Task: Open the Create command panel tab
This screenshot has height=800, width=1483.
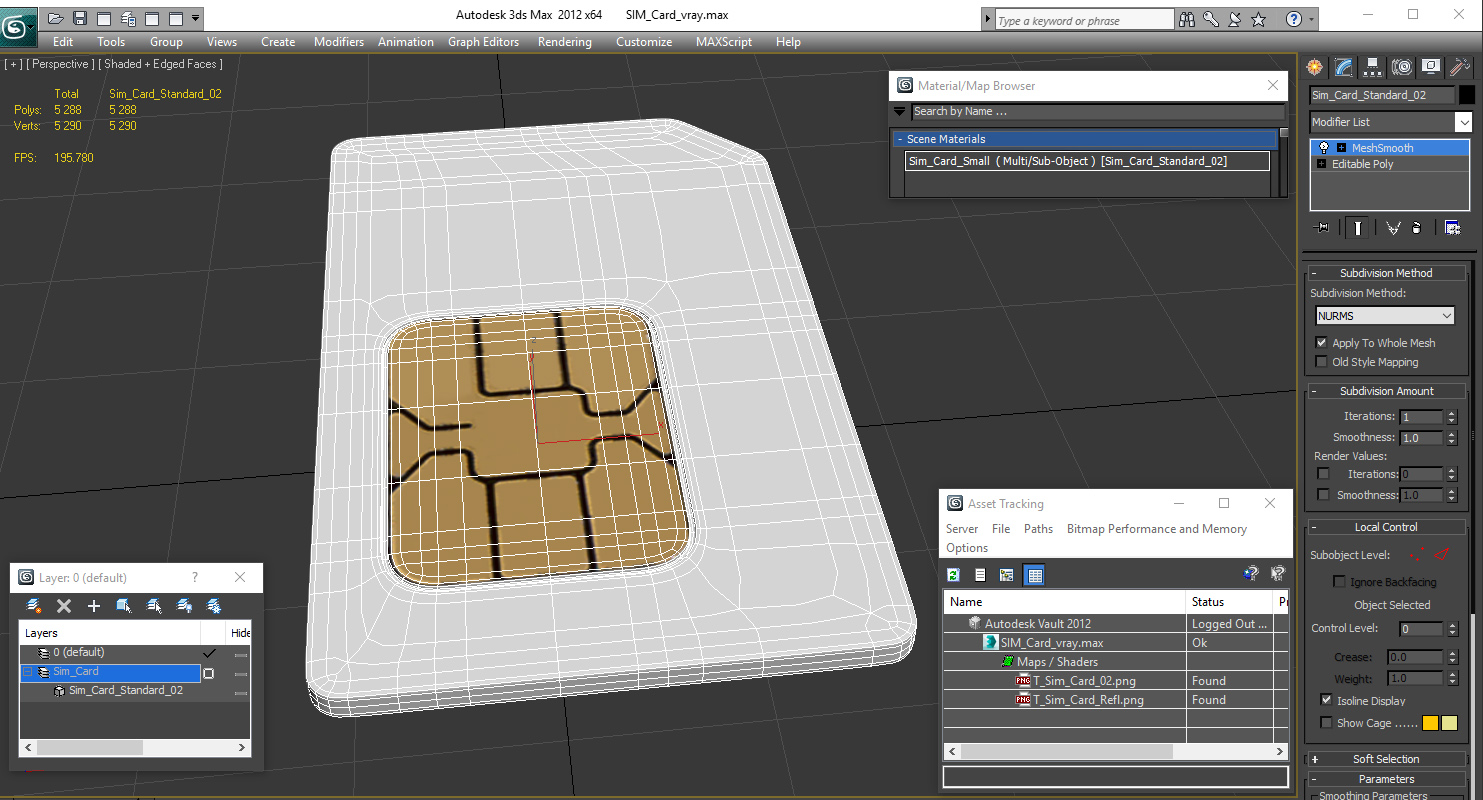Action: [1315, 67]
